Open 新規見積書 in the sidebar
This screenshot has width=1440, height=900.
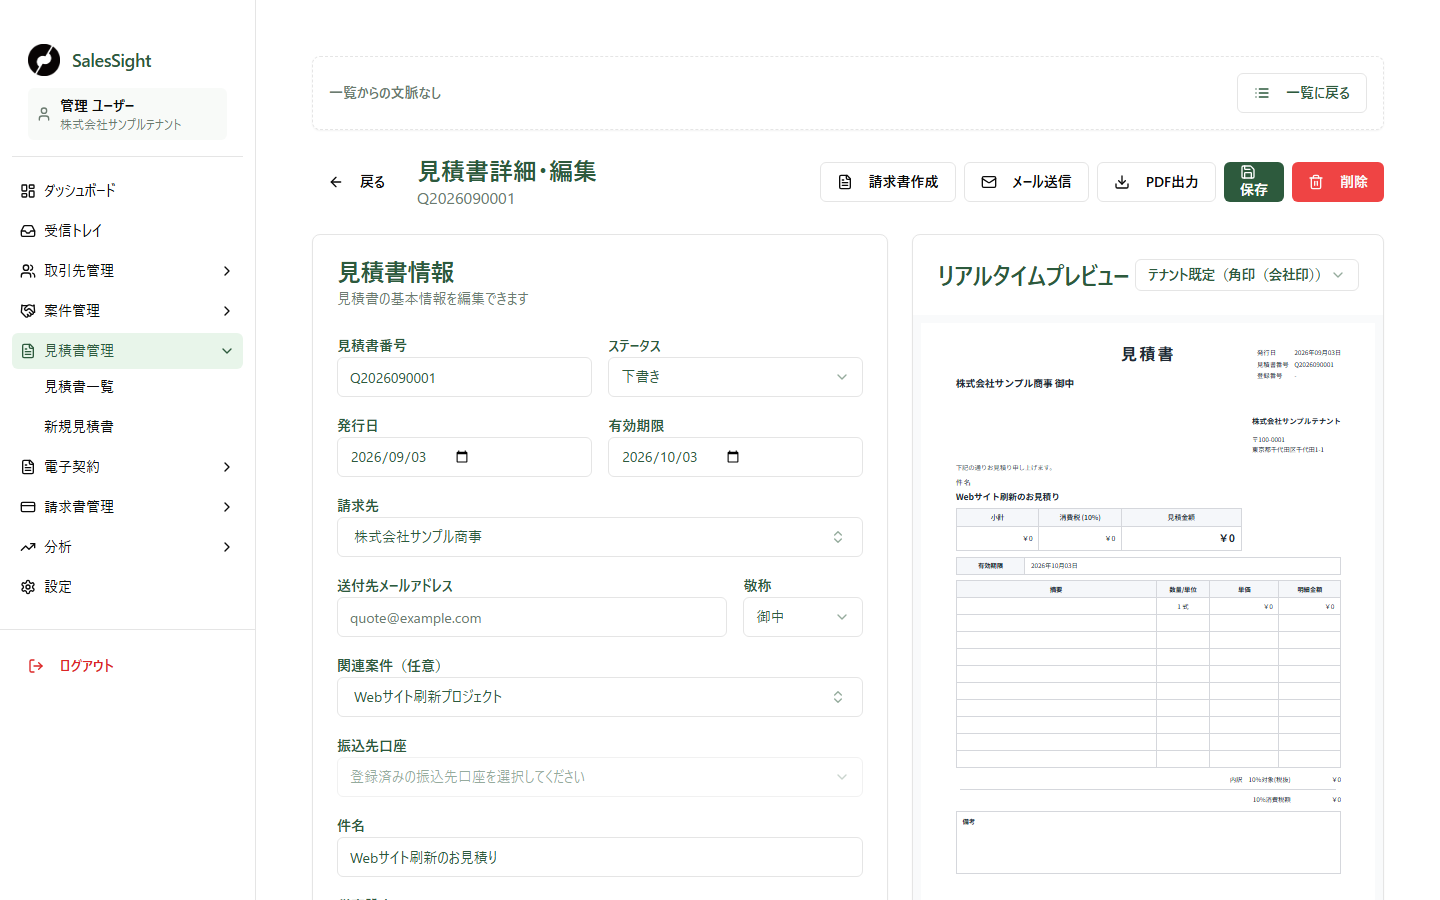(79, 427)
